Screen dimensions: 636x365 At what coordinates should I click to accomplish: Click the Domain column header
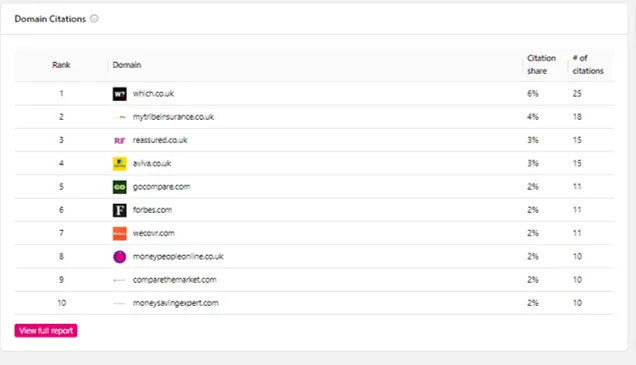(x=127, y=65)
